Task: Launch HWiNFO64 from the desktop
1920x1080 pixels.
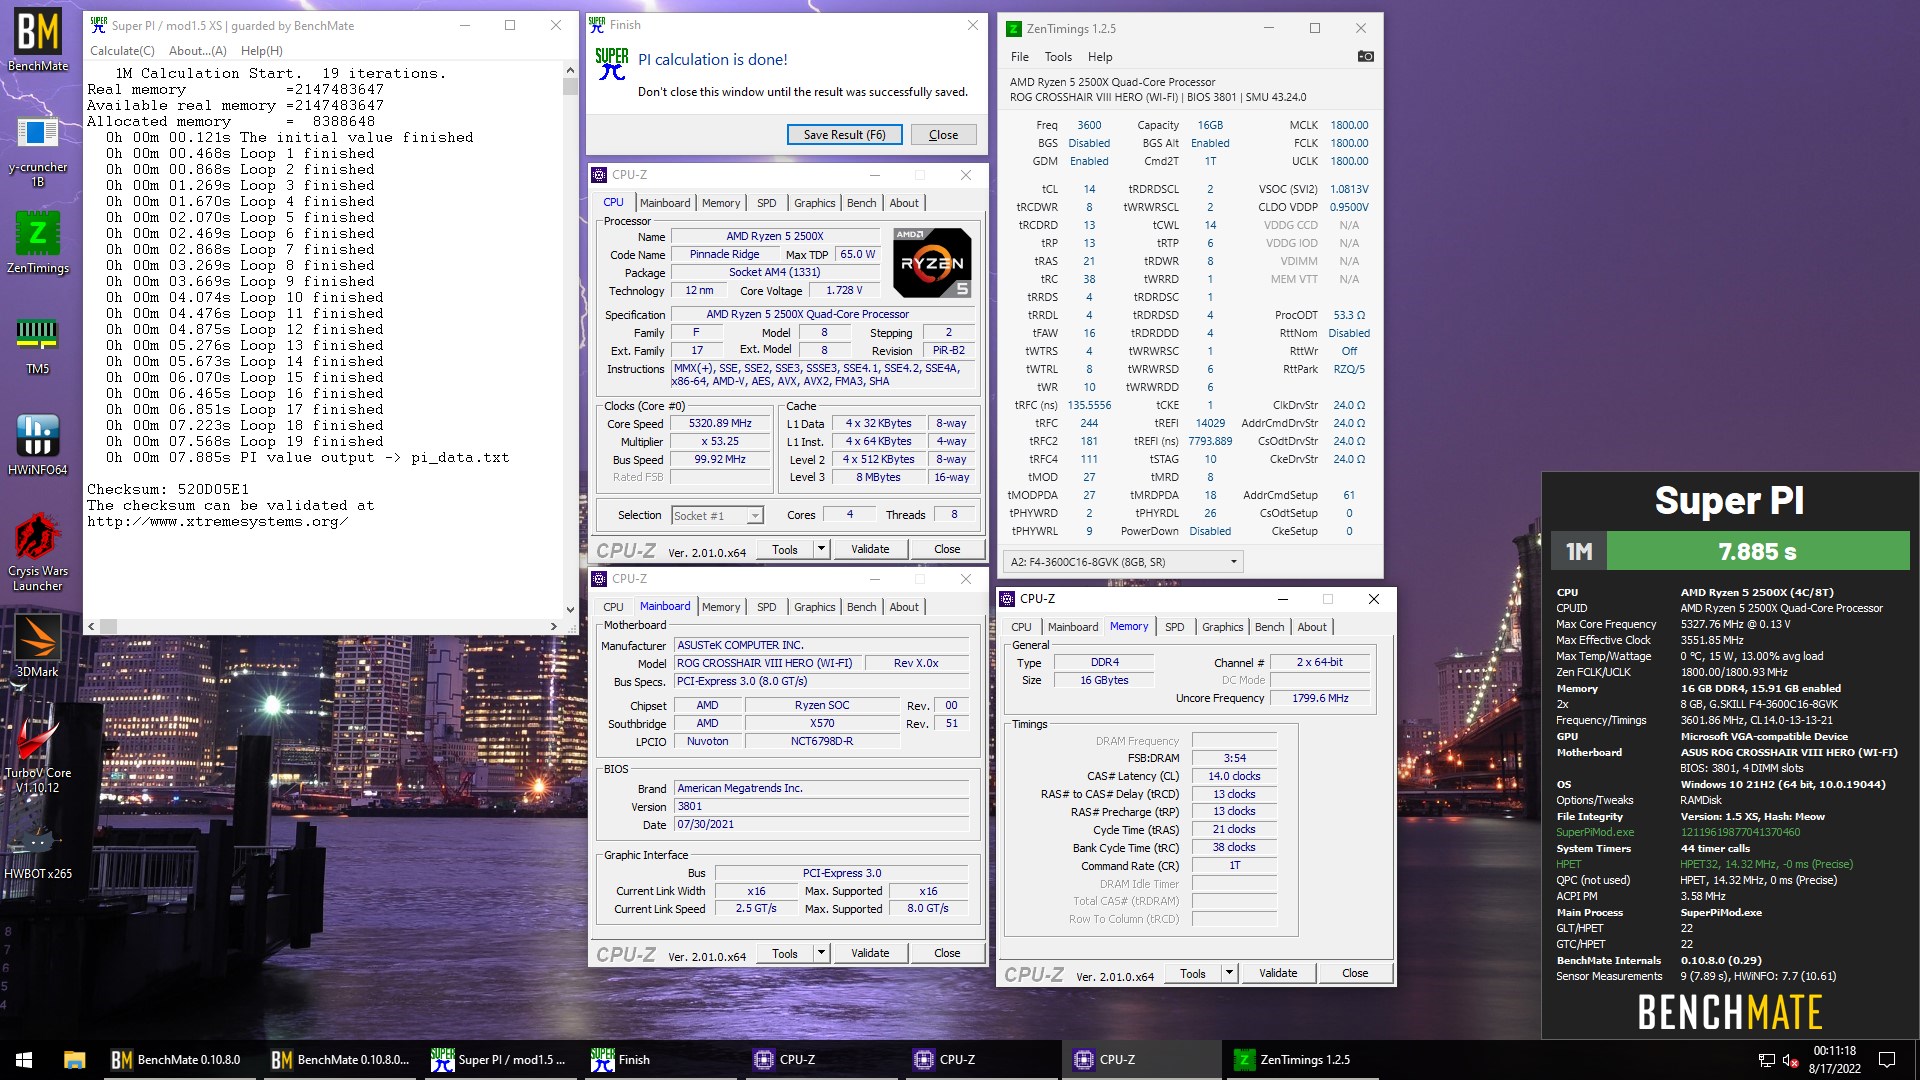Action: [38, 444]
